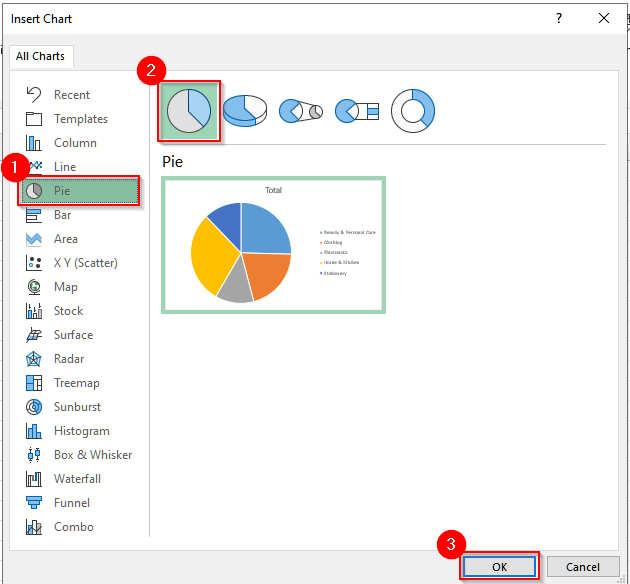This screenshot has width=630, height=584.
Task: Choose the Sunburst chart type
Action: [77, 407]
